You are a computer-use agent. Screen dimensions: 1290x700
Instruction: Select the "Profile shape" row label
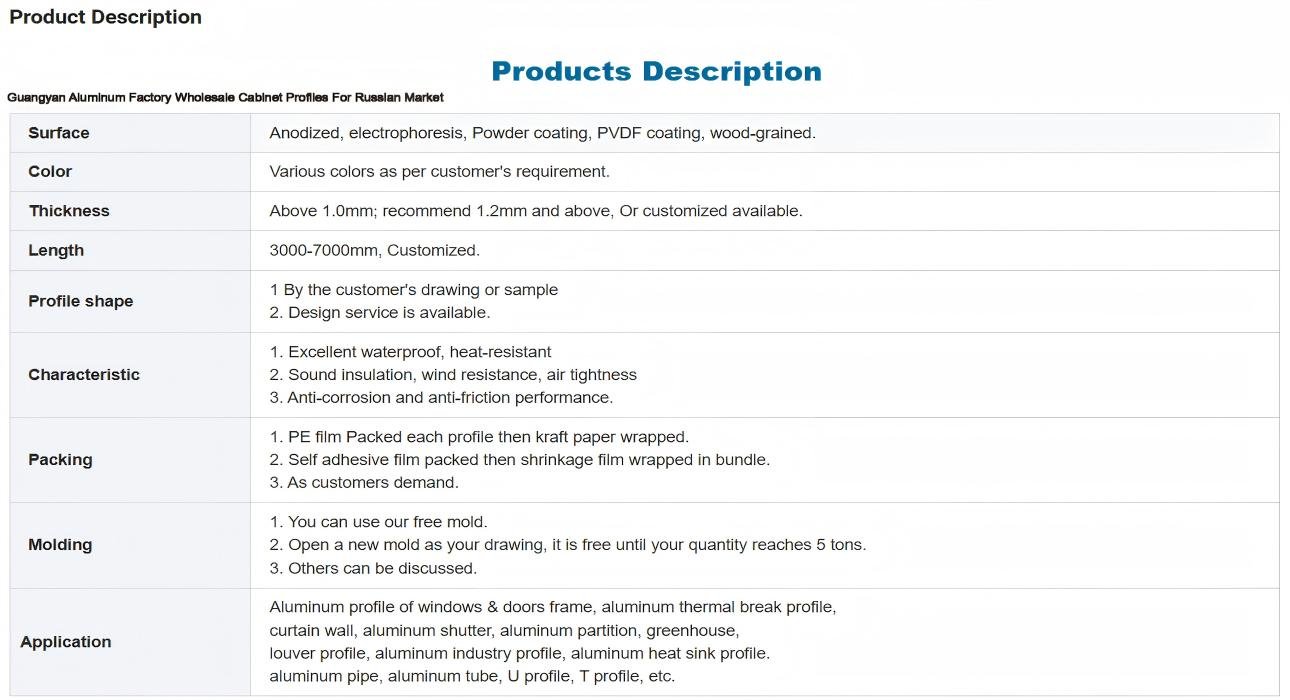pyautogui.click(x=80, y=301)
